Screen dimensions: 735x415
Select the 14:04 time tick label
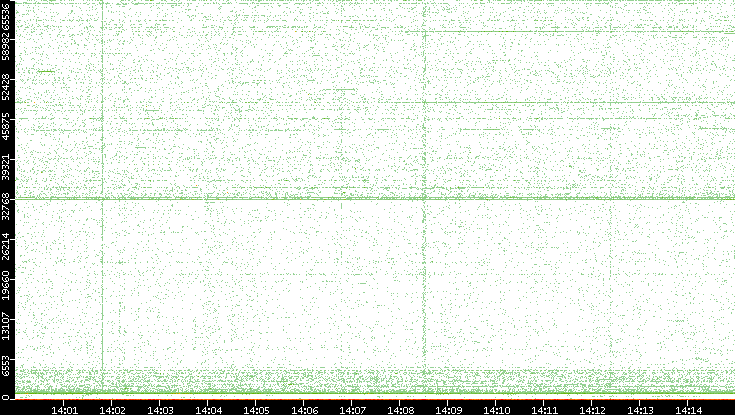(209, 410)
